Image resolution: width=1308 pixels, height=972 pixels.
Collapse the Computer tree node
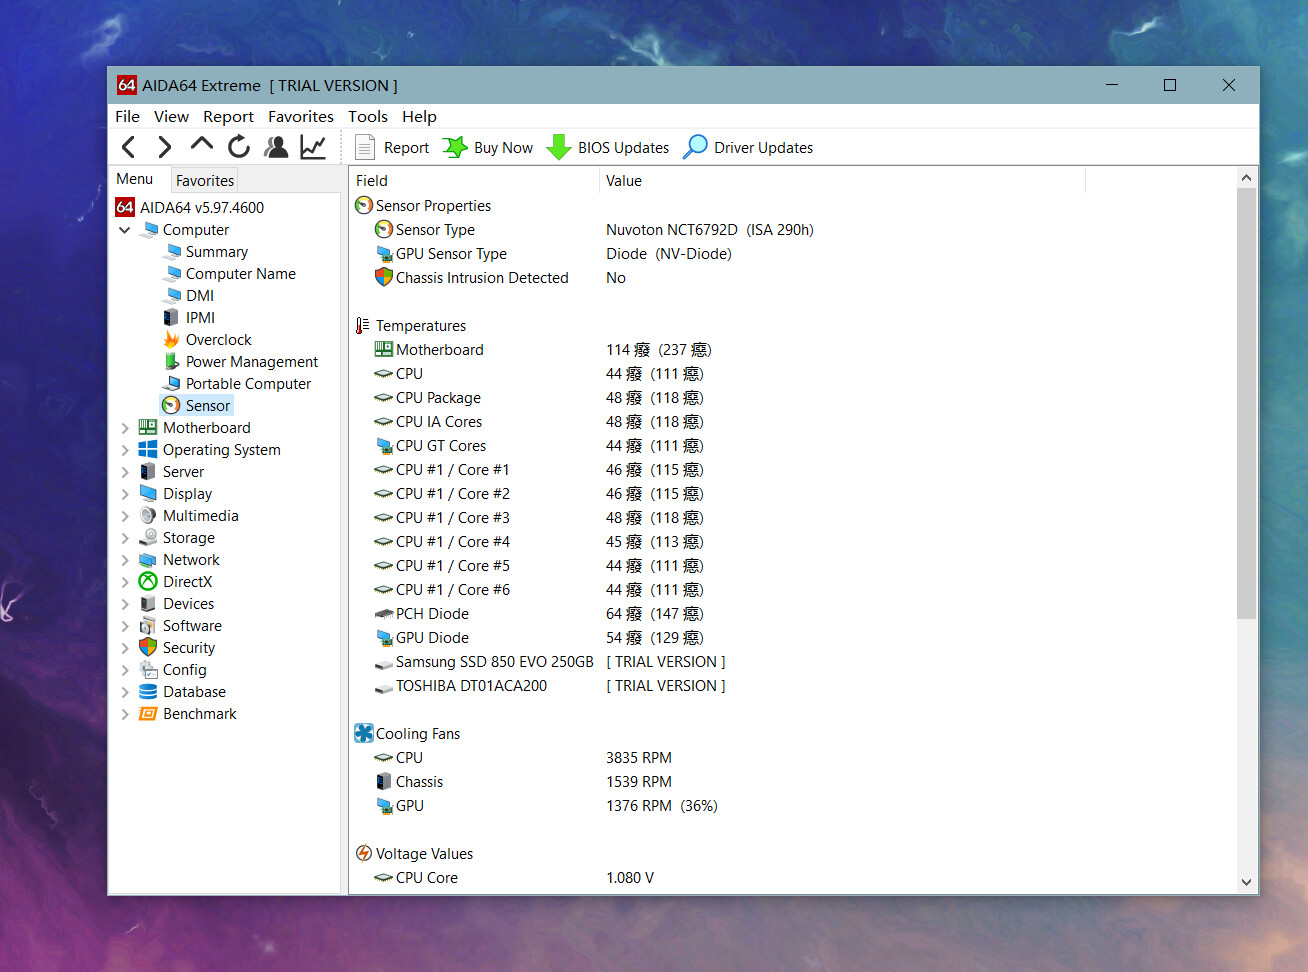pos(125,230)
